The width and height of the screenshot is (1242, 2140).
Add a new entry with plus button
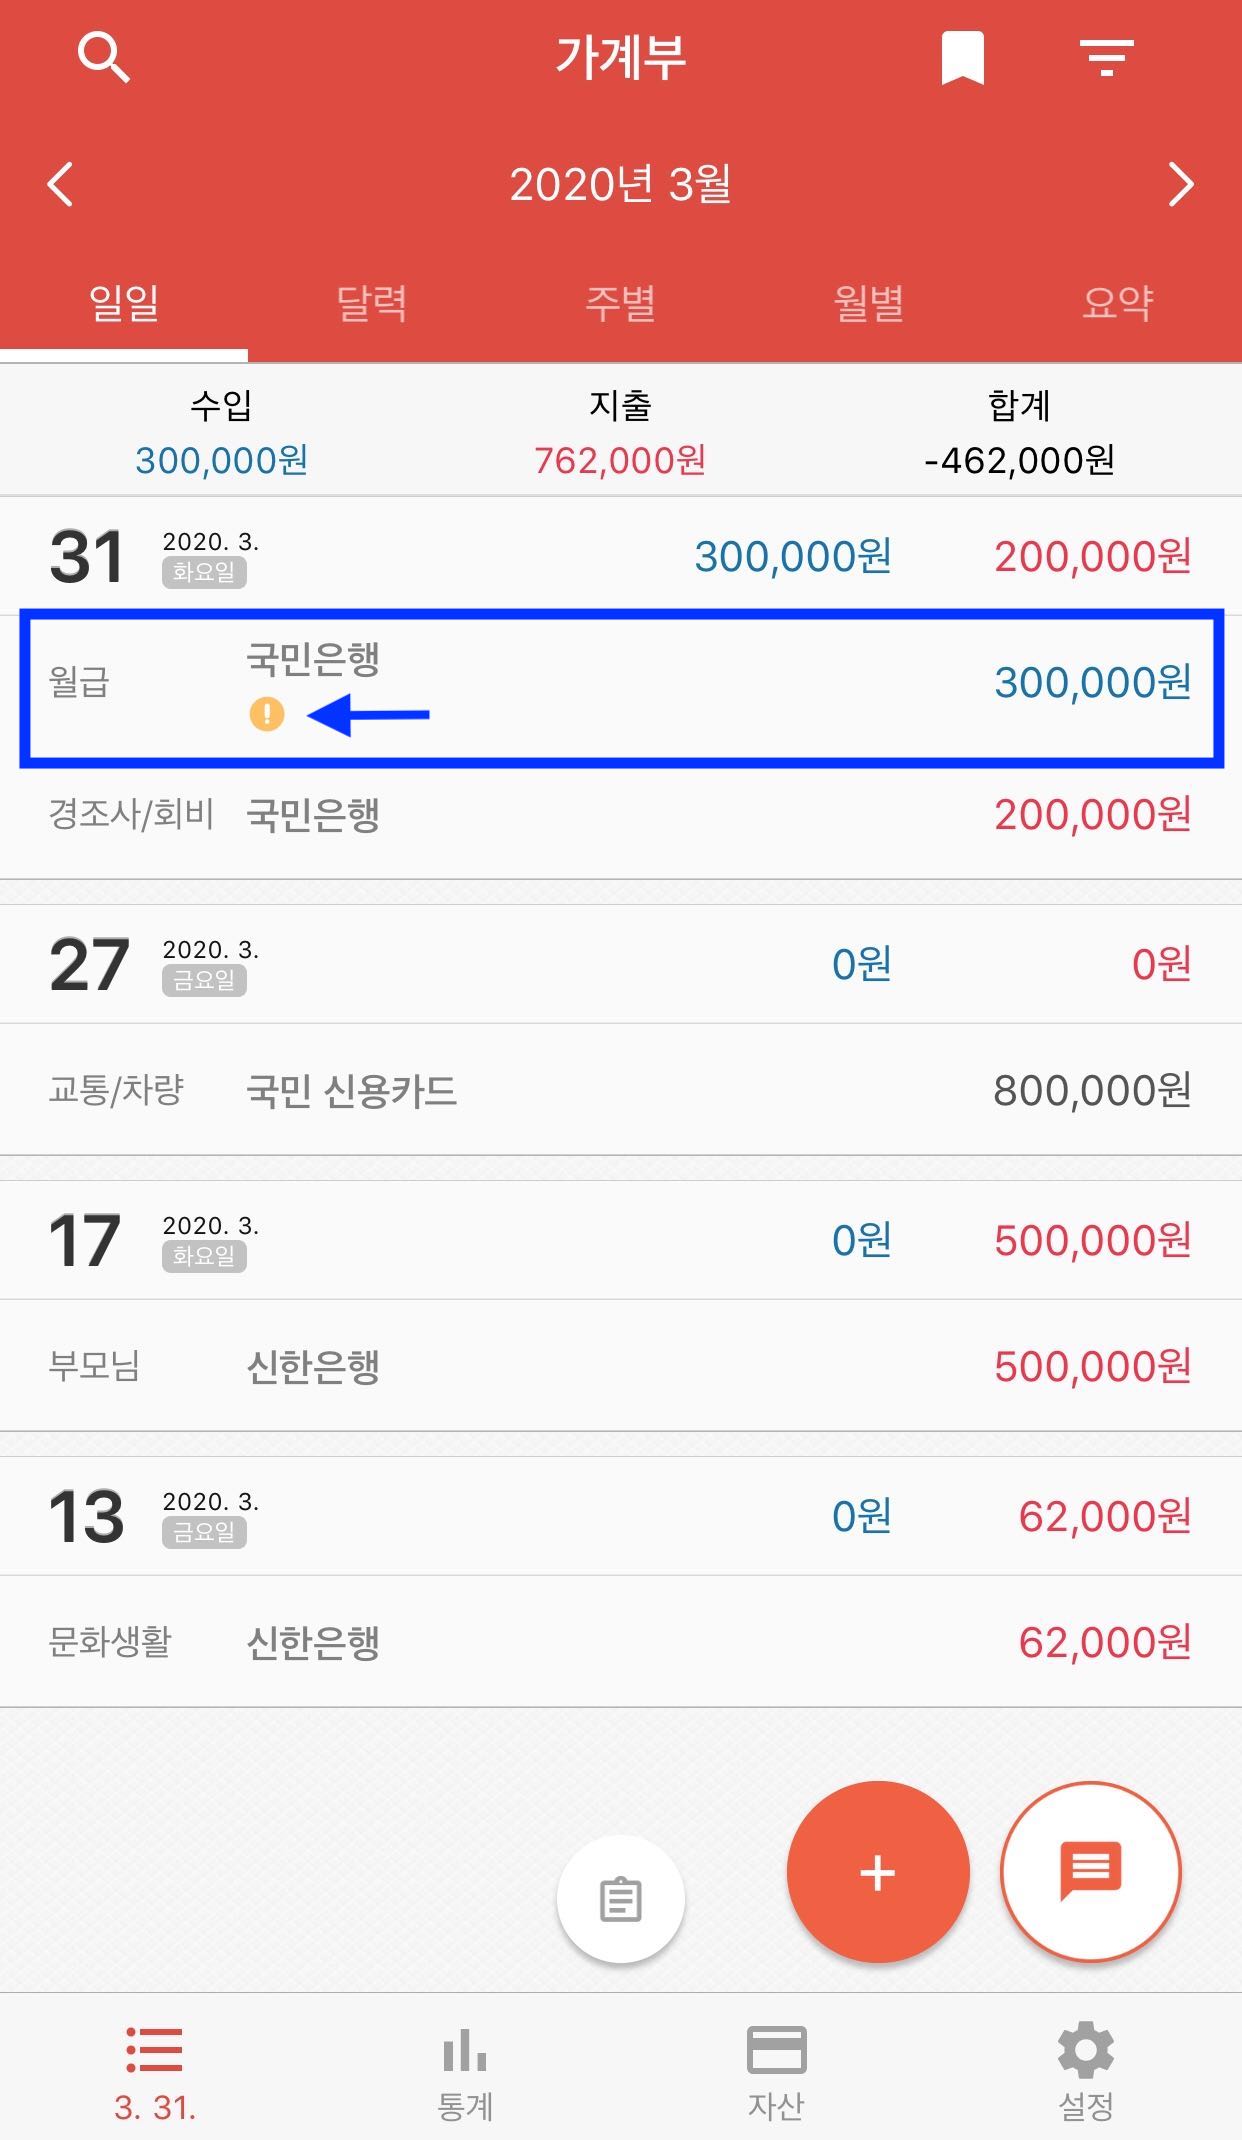878,1872
